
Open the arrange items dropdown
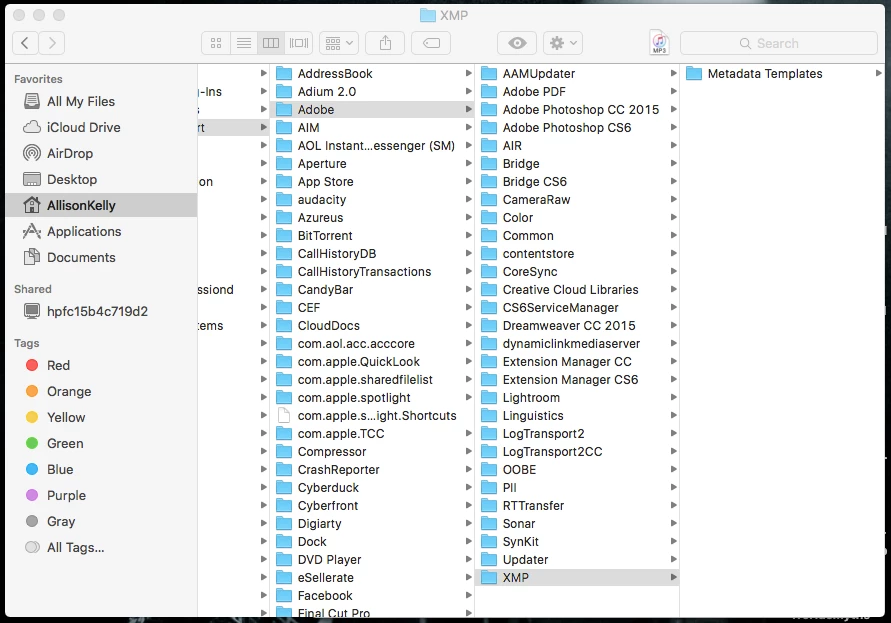pos(339,43)
